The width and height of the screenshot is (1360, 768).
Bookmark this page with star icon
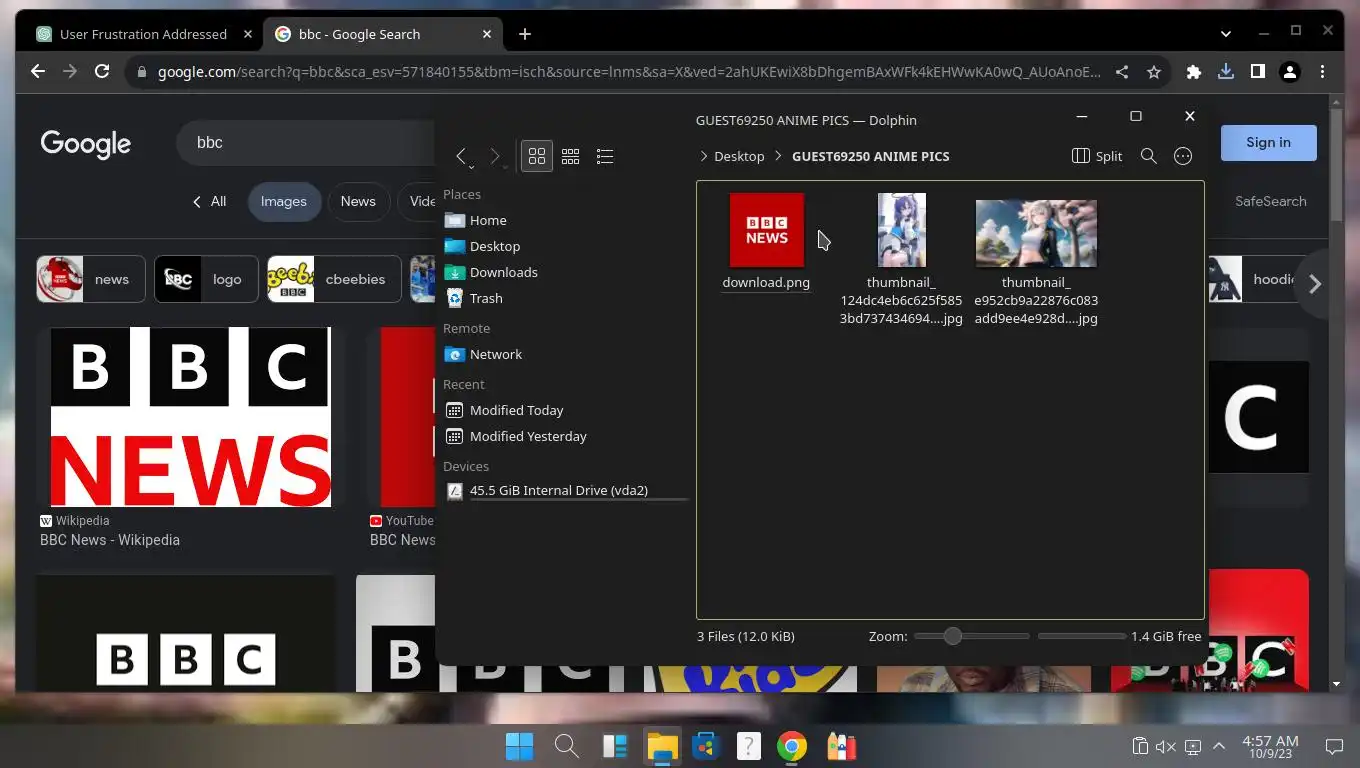[1154, 72]
